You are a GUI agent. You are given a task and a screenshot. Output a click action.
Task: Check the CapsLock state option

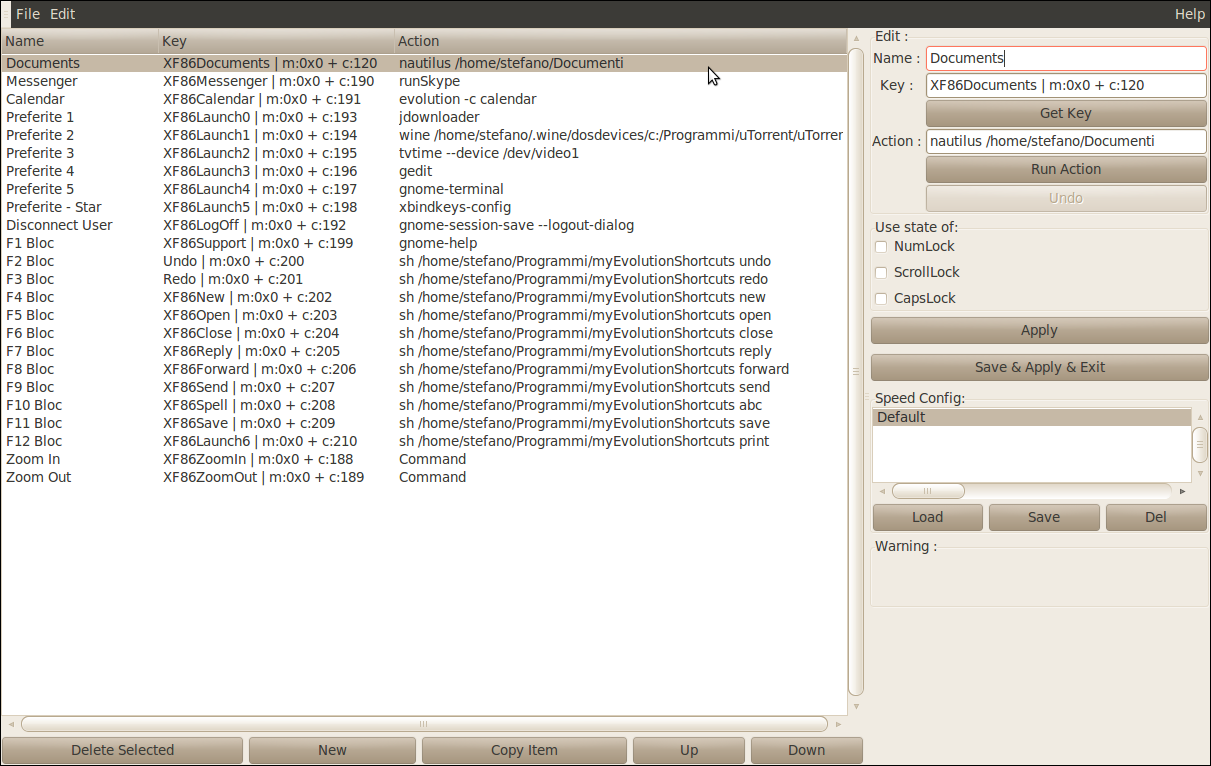click(x=881, y=298)
